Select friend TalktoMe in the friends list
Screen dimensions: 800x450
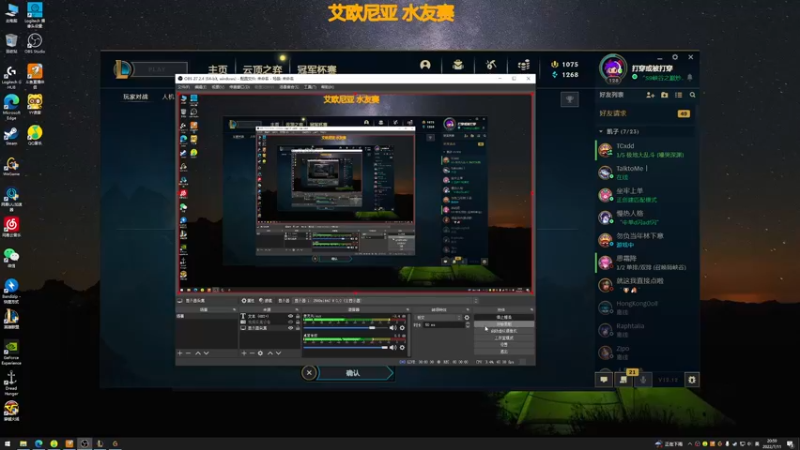tap(645, 172)
